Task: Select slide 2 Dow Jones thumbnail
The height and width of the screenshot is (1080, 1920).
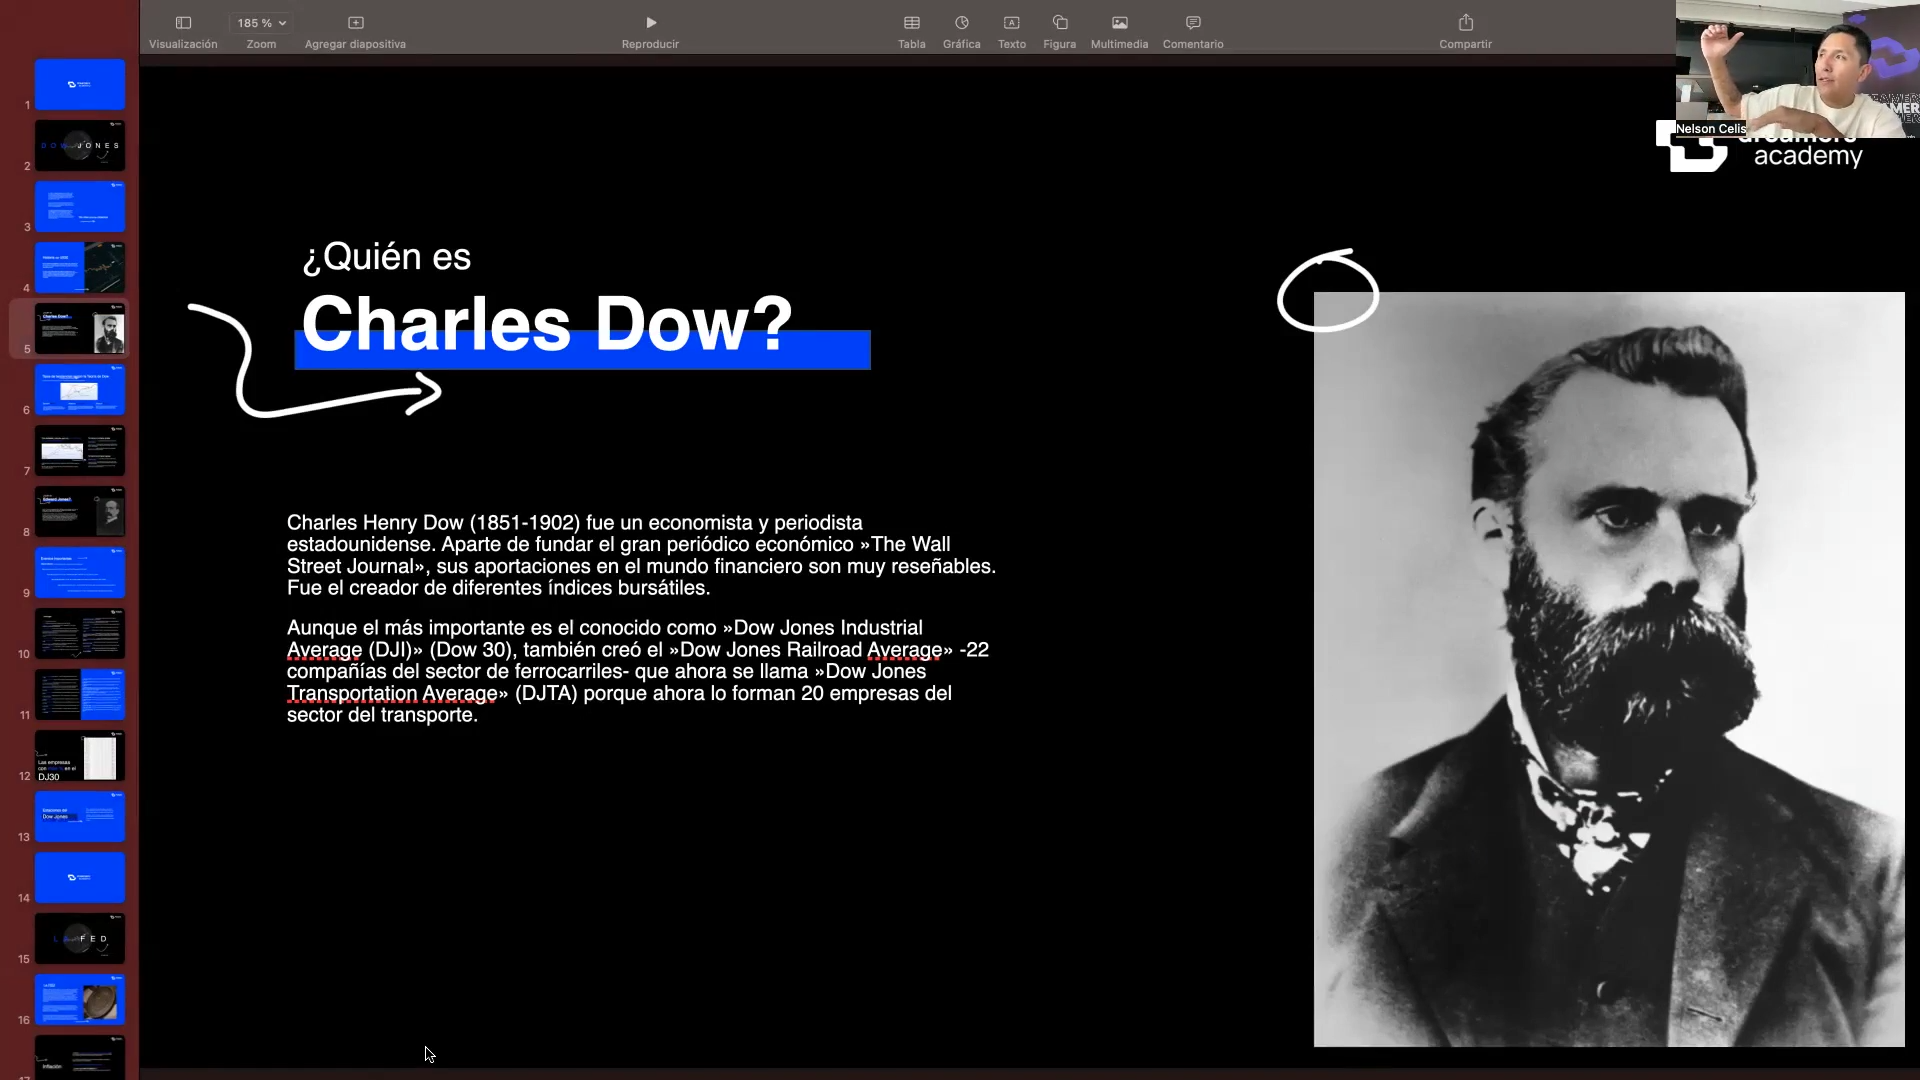Action: coord(80,146)
